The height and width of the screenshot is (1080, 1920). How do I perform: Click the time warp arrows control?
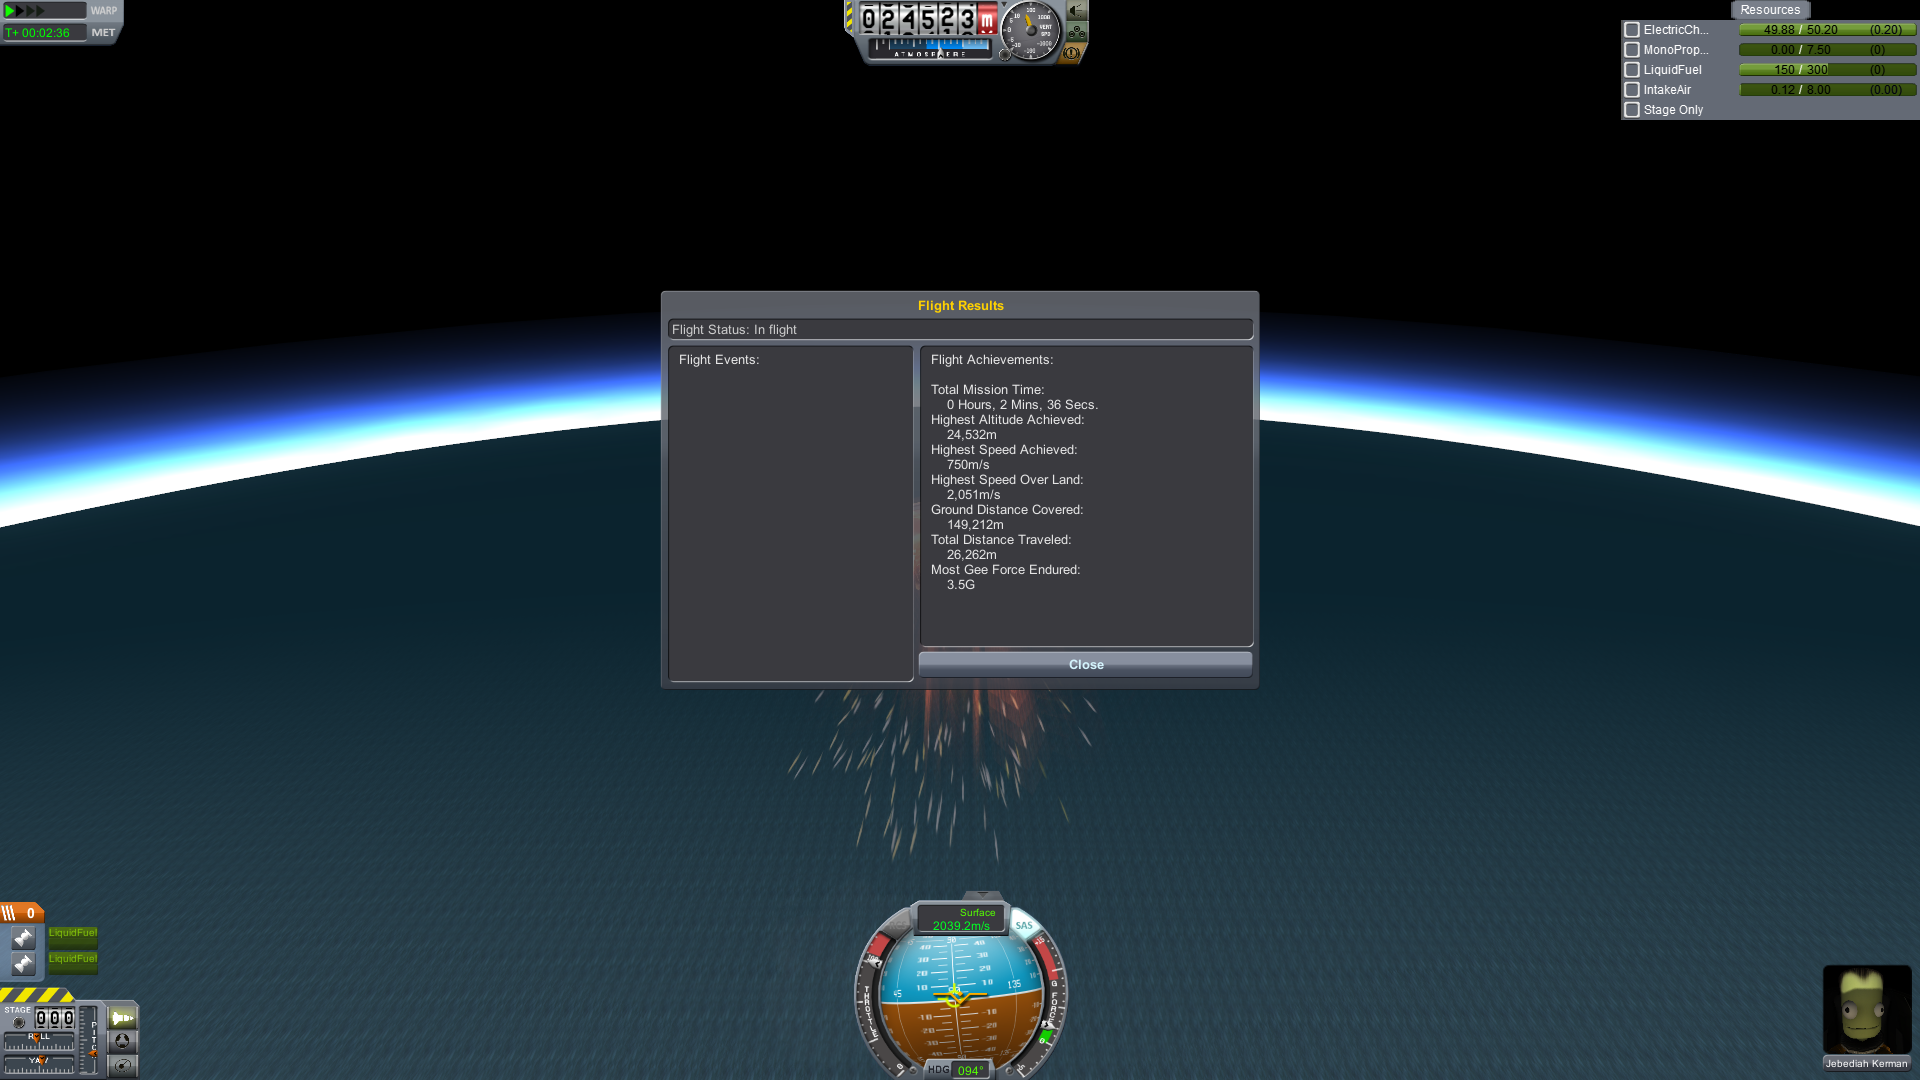point(26,11)
